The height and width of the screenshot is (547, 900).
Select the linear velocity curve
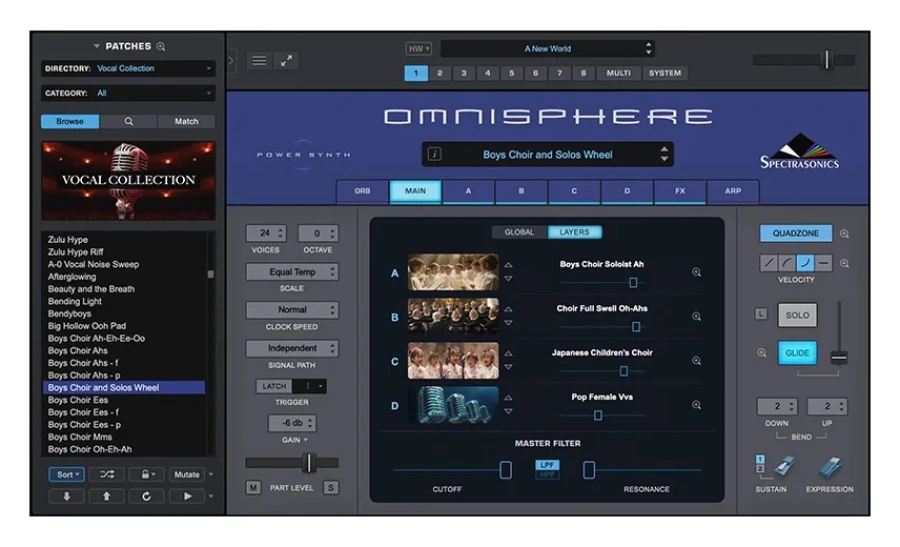[x=768, y=263]
